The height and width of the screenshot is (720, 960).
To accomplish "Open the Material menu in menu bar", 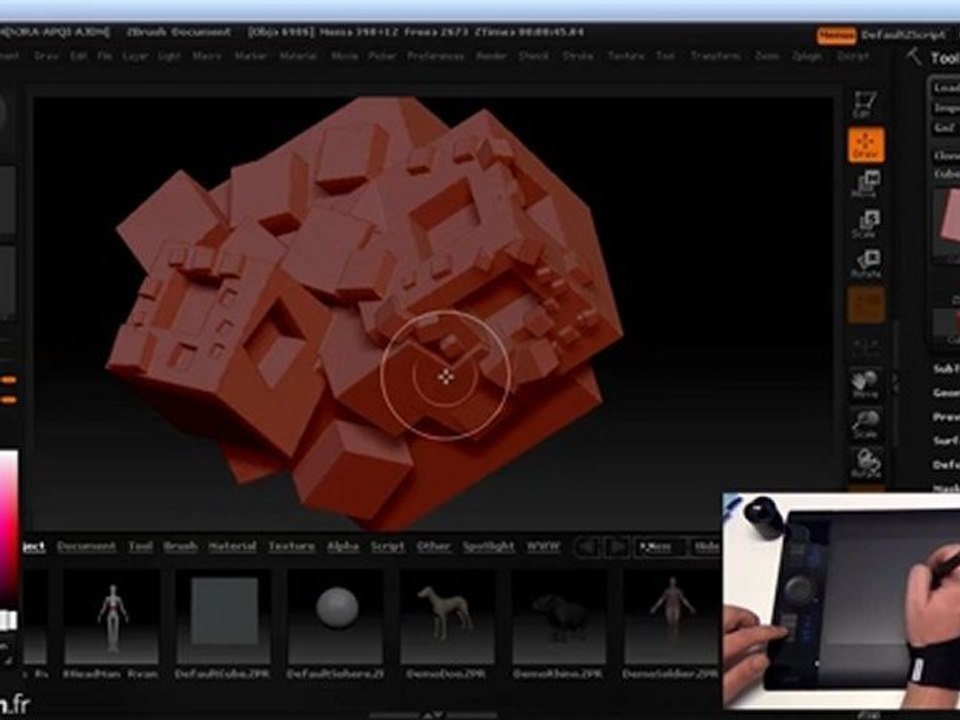I will click(298, 56).
